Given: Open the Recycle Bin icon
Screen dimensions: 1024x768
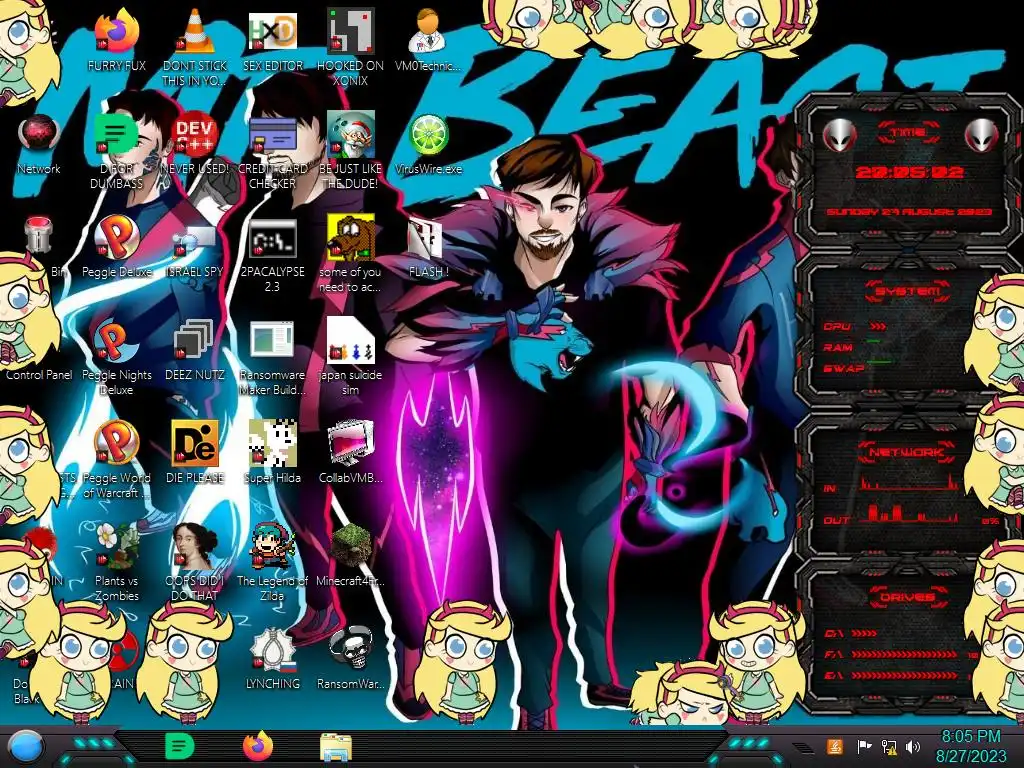Looking at the screenshot, I should click(x=39, y=235).
